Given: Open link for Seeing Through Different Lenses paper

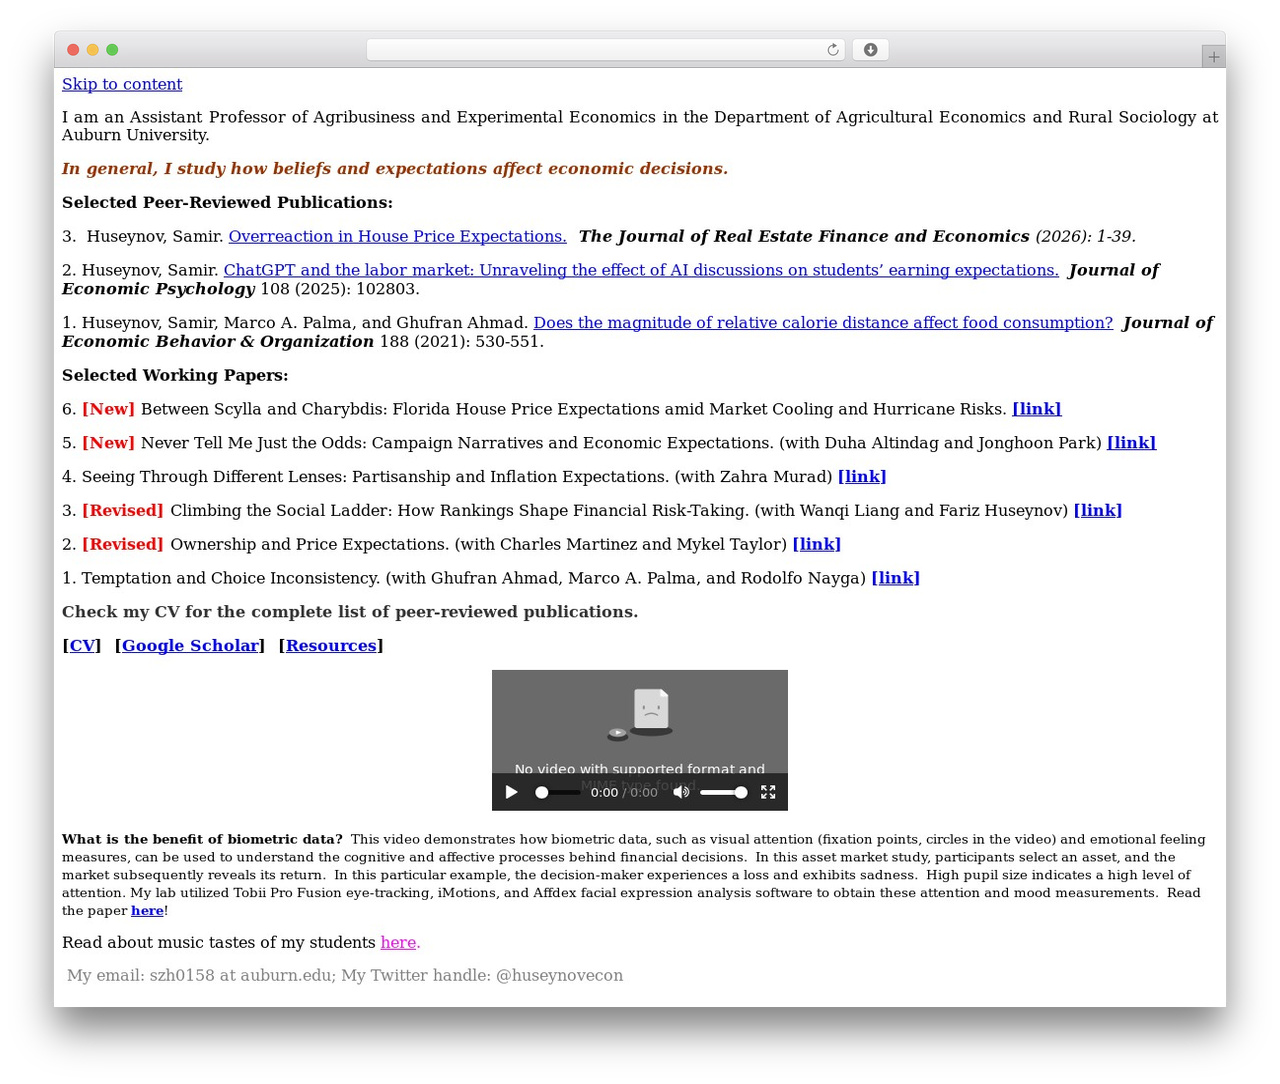Looking at the screenshot, I should coord(862,477).
